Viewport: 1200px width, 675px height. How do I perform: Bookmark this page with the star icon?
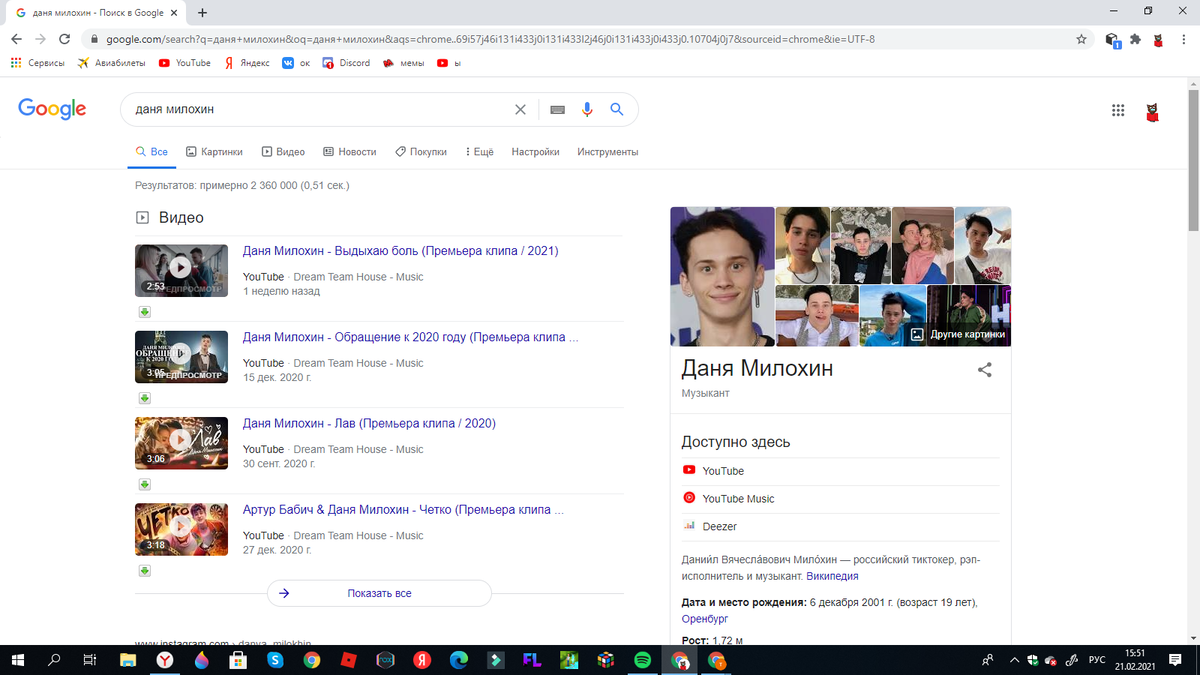[x=1081, y=39]
